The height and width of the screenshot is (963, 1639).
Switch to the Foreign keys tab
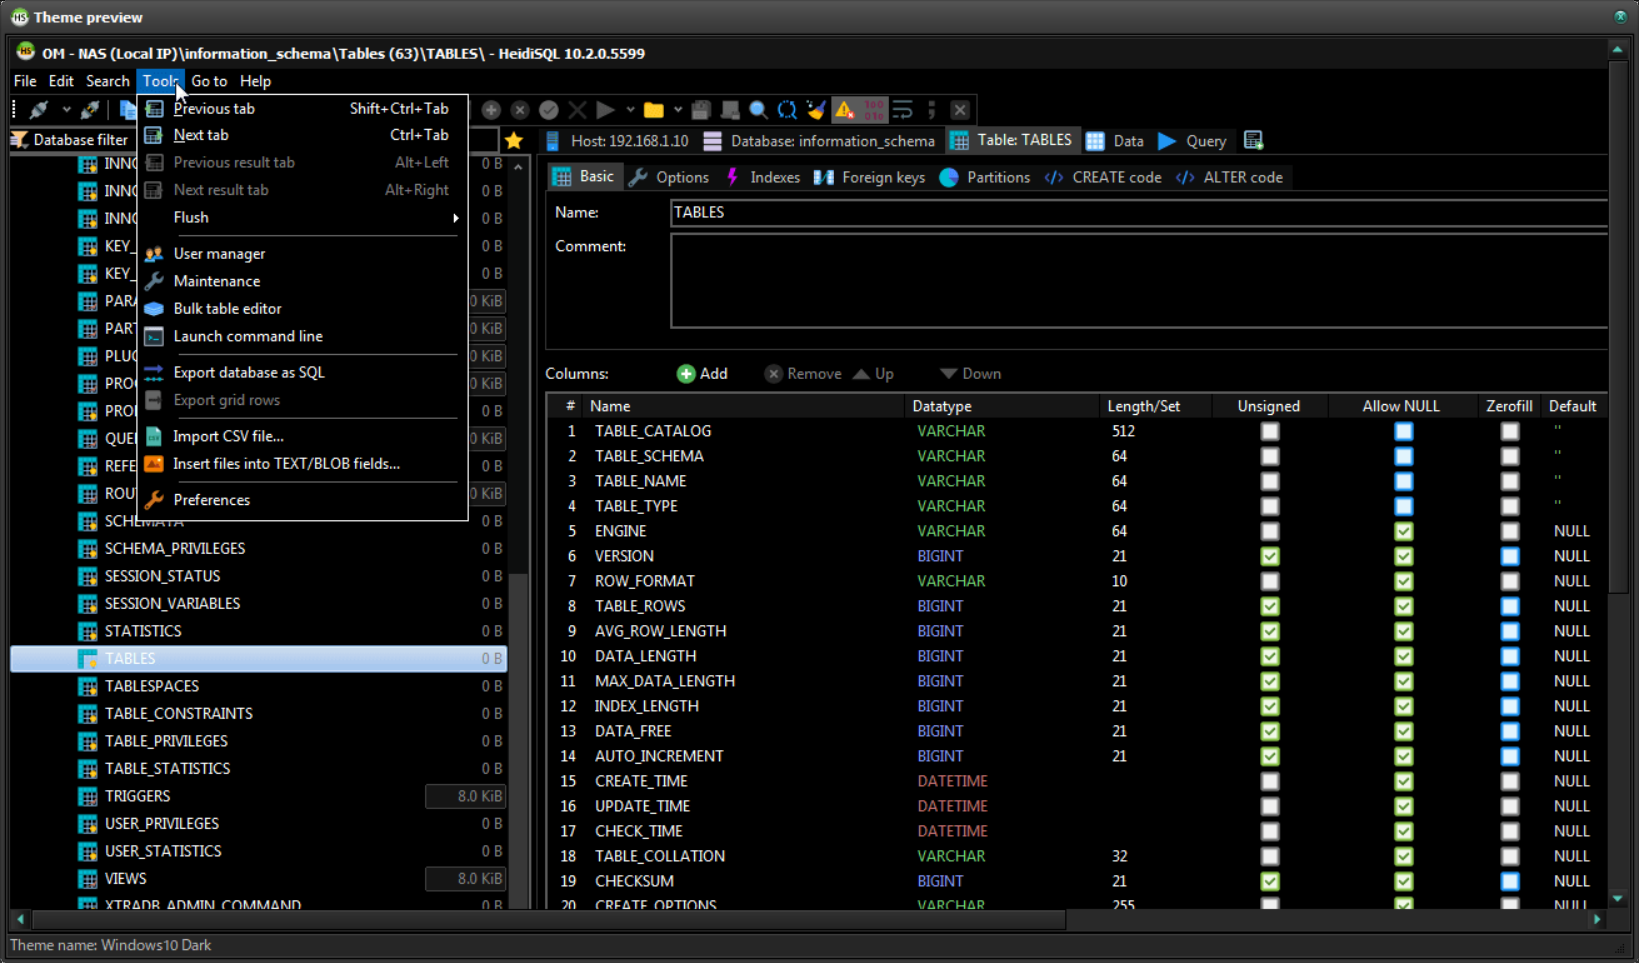(870, 177)
